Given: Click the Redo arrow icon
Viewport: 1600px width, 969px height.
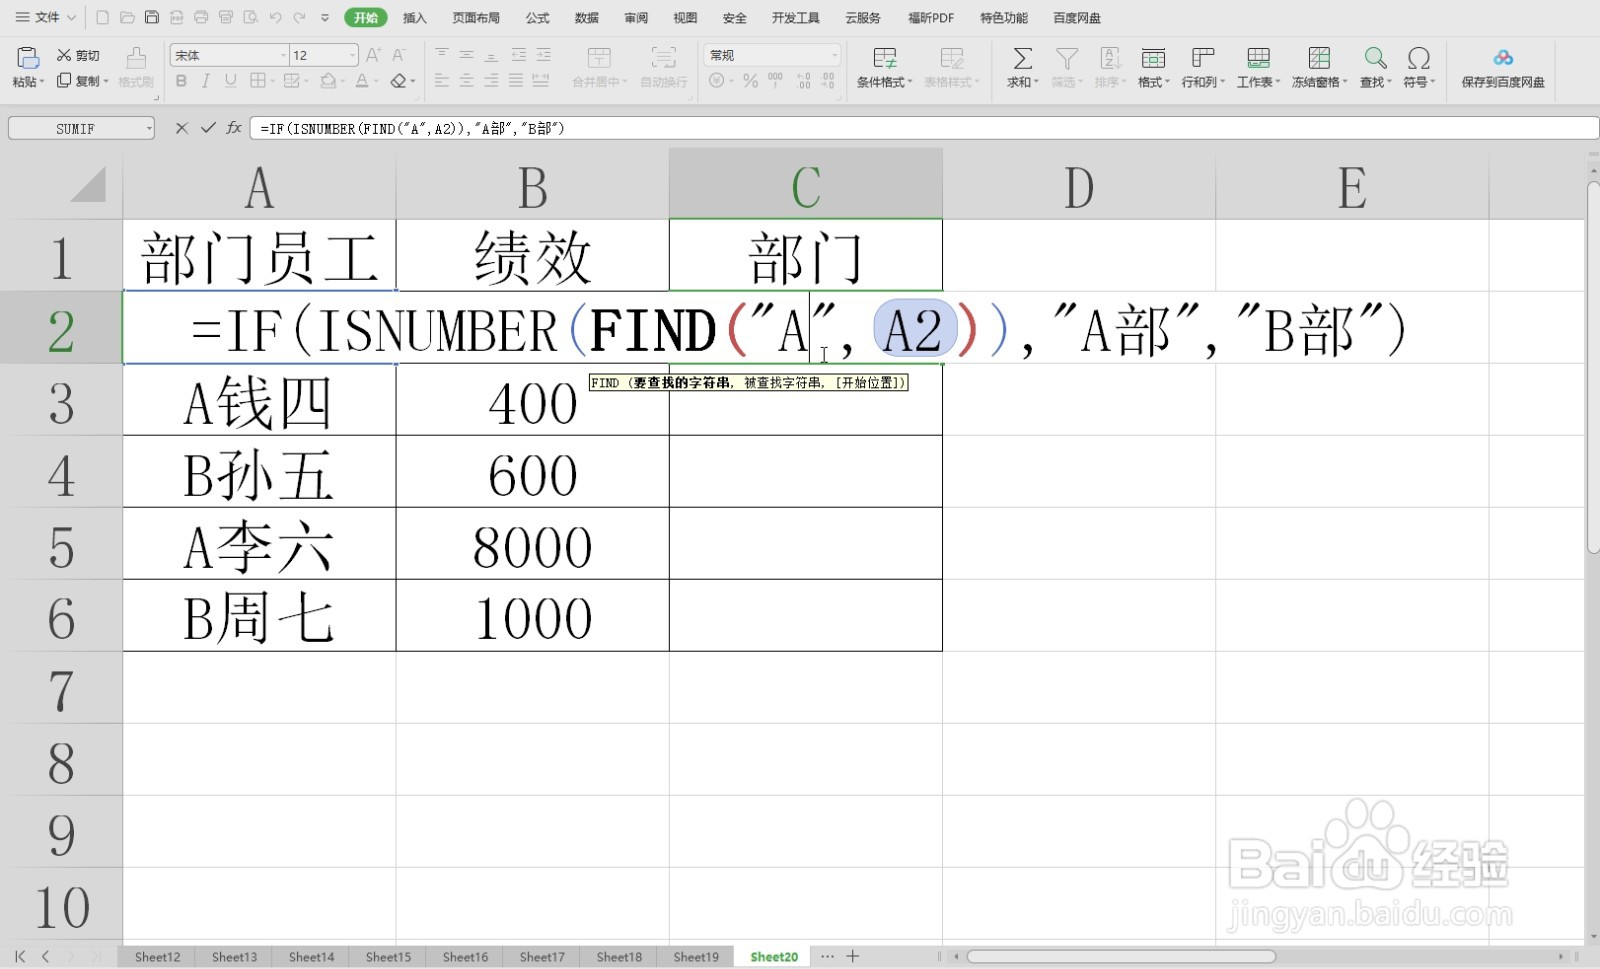Looking at the screenshot, I should coord(299,17).
